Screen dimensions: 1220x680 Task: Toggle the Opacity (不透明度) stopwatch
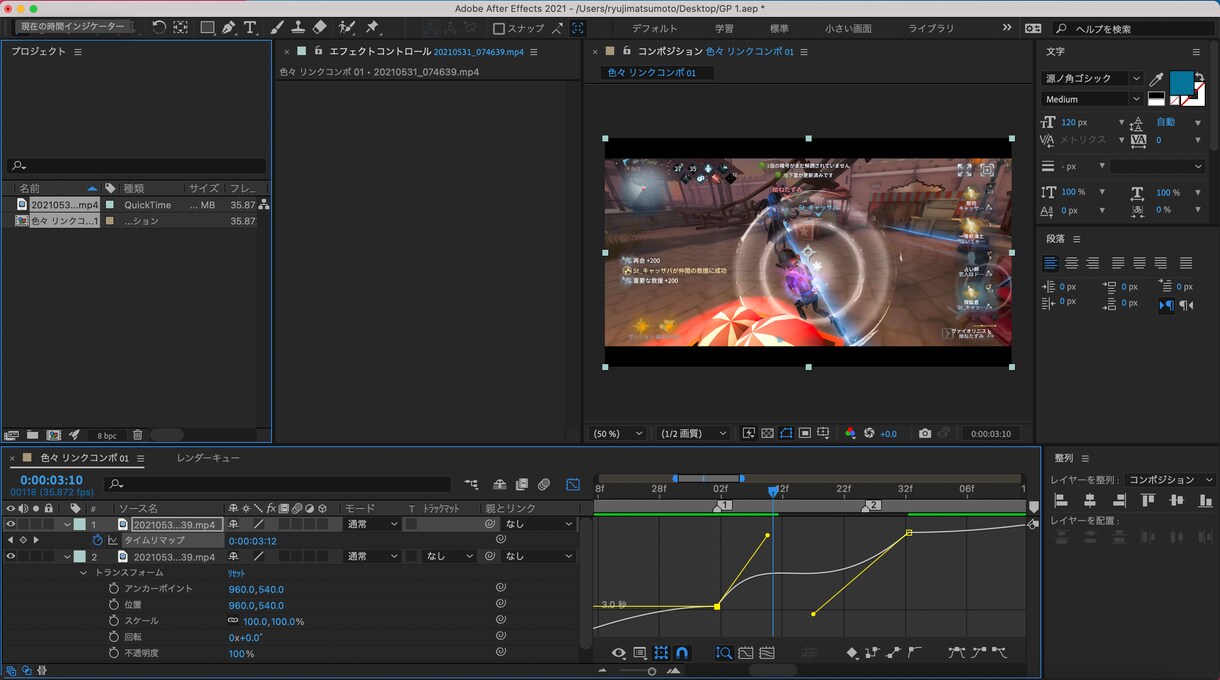[114, 653]
